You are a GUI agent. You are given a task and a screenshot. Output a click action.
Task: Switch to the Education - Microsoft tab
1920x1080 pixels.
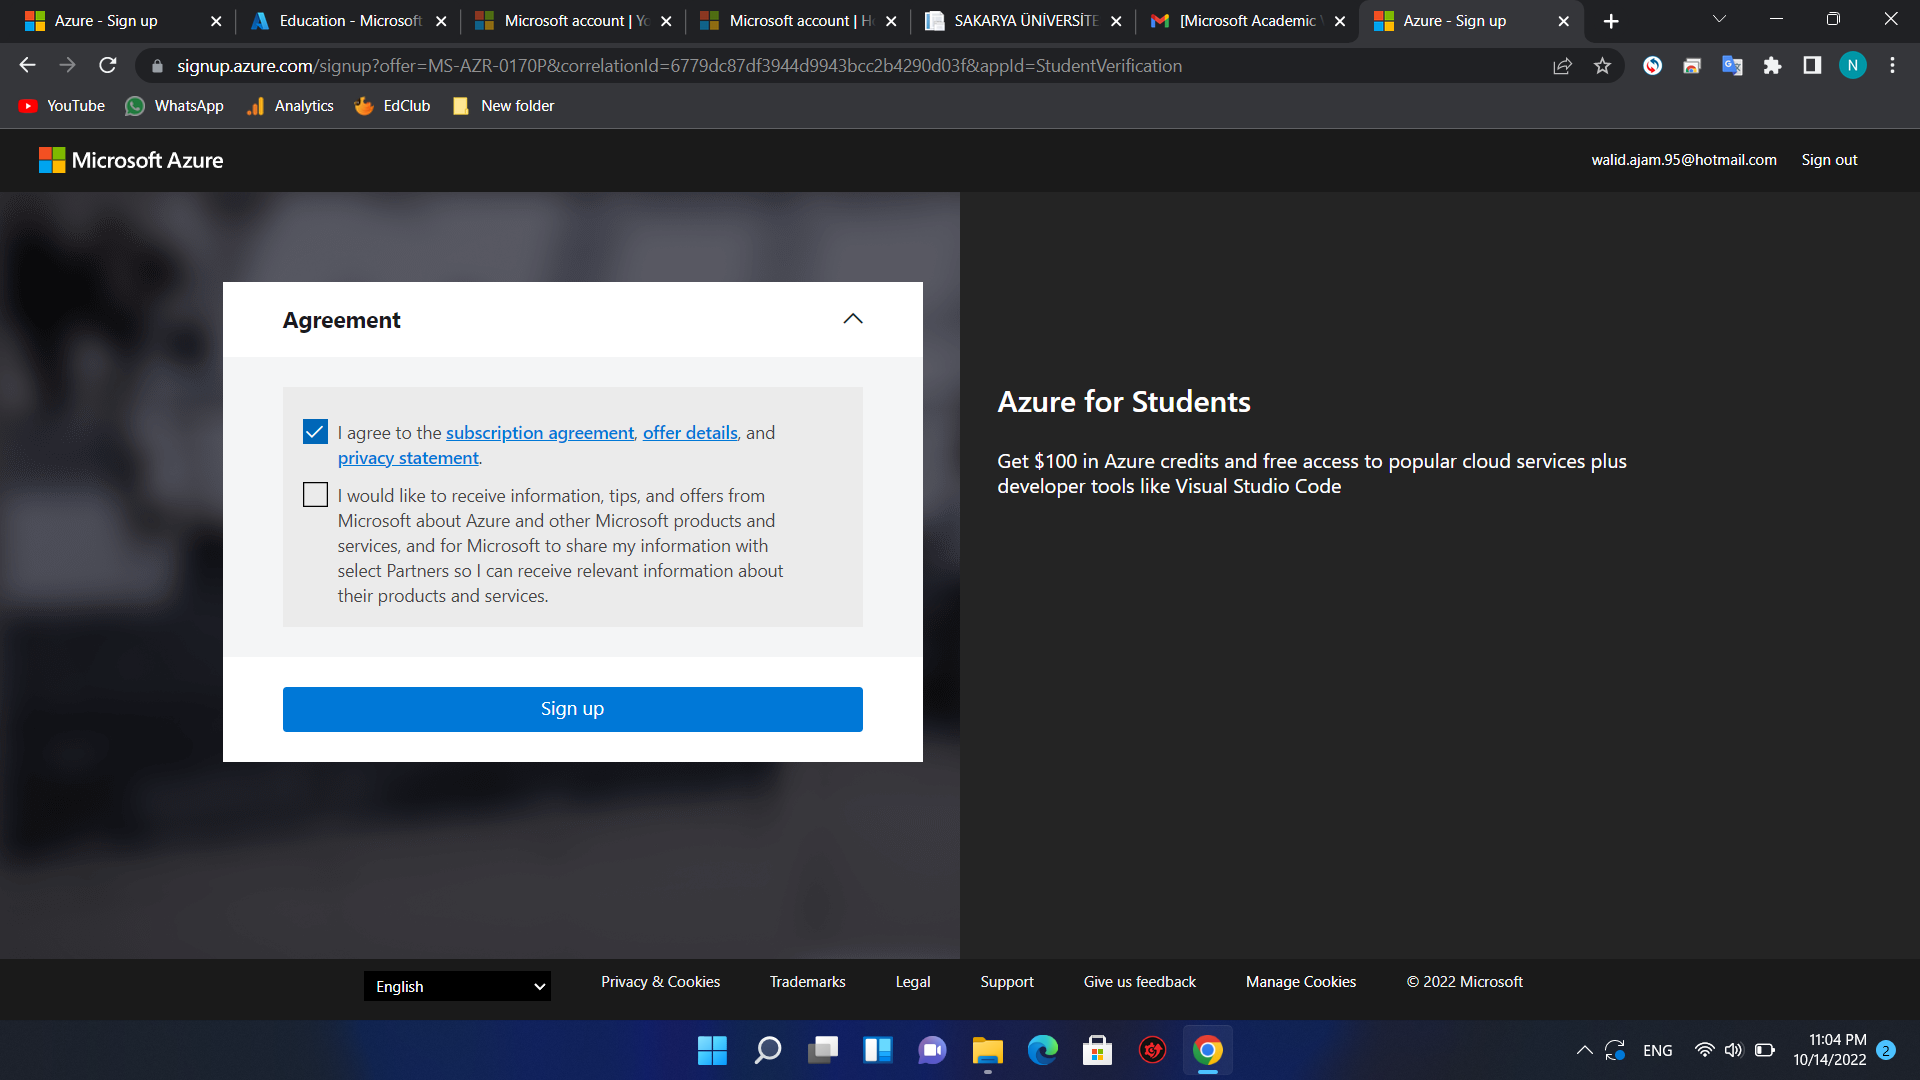[x=348, y=21]
